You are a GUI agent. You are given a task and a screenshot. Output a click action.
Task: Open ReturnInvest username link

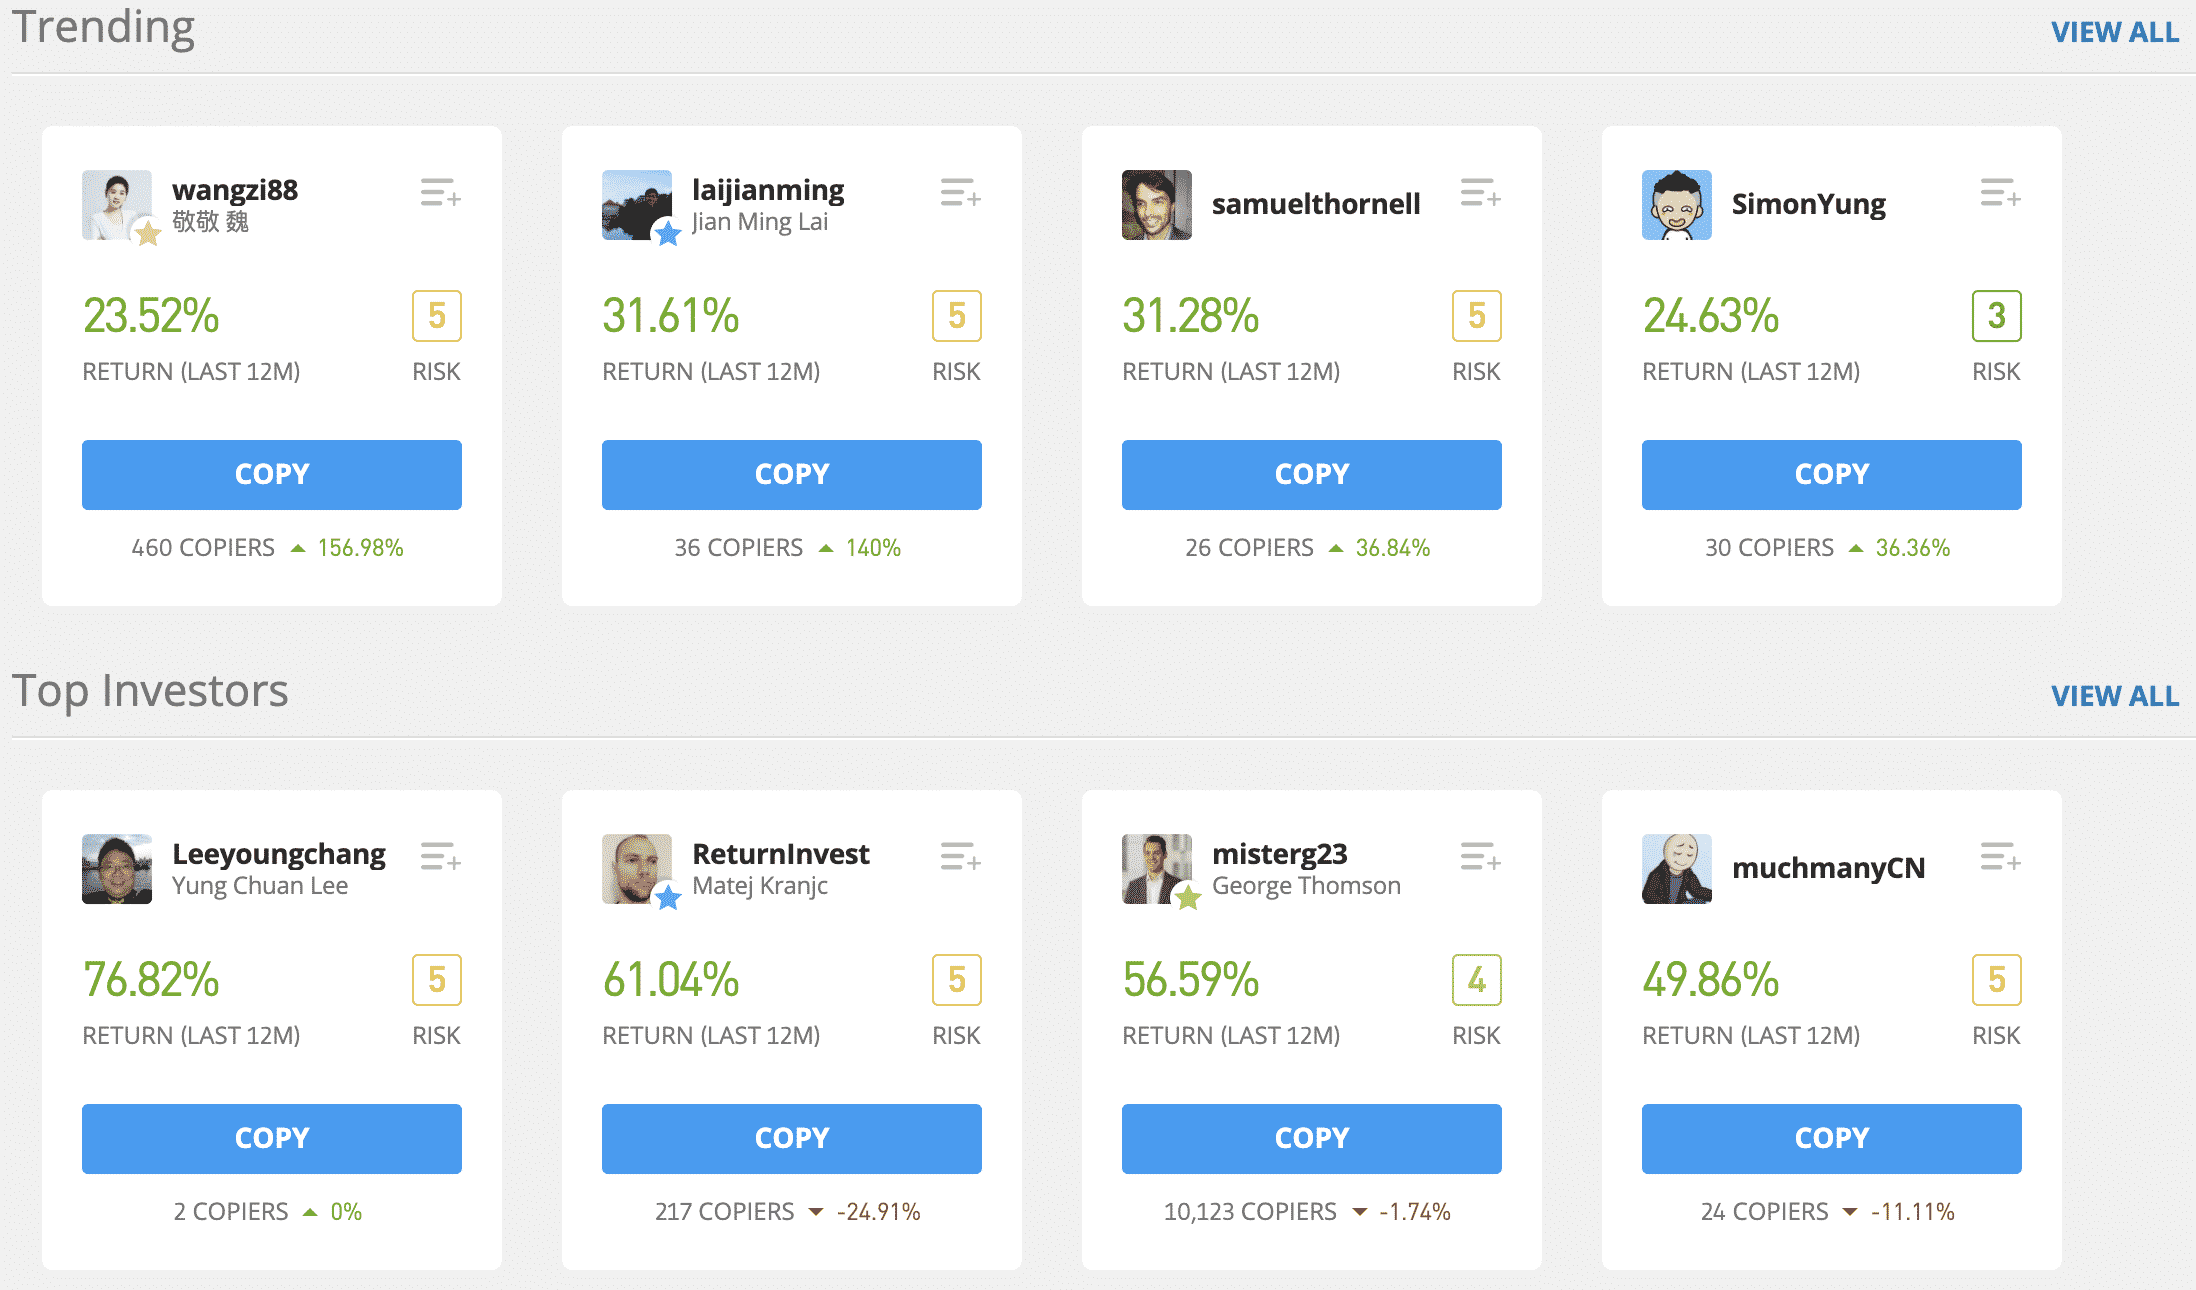(x=780, y=854)
